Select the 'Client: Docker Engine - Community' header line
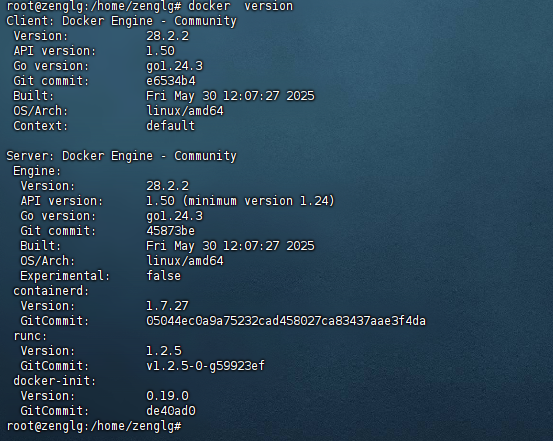 pyautogui.click(x=121, y=21)
